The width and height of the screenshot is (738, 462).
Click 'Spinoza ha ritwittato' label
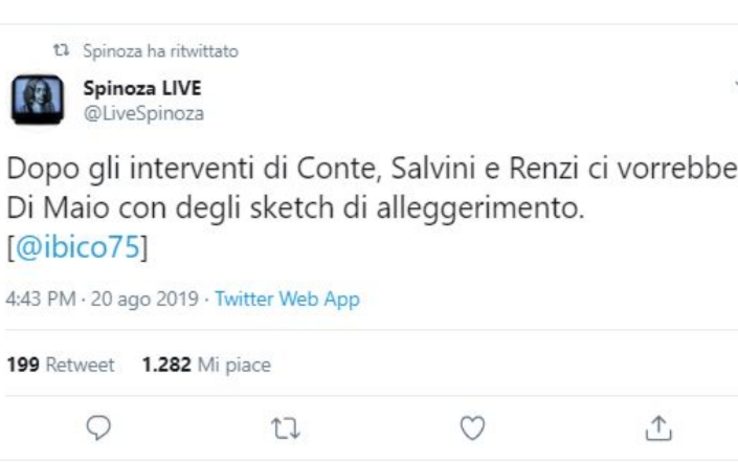coord(161,50)
